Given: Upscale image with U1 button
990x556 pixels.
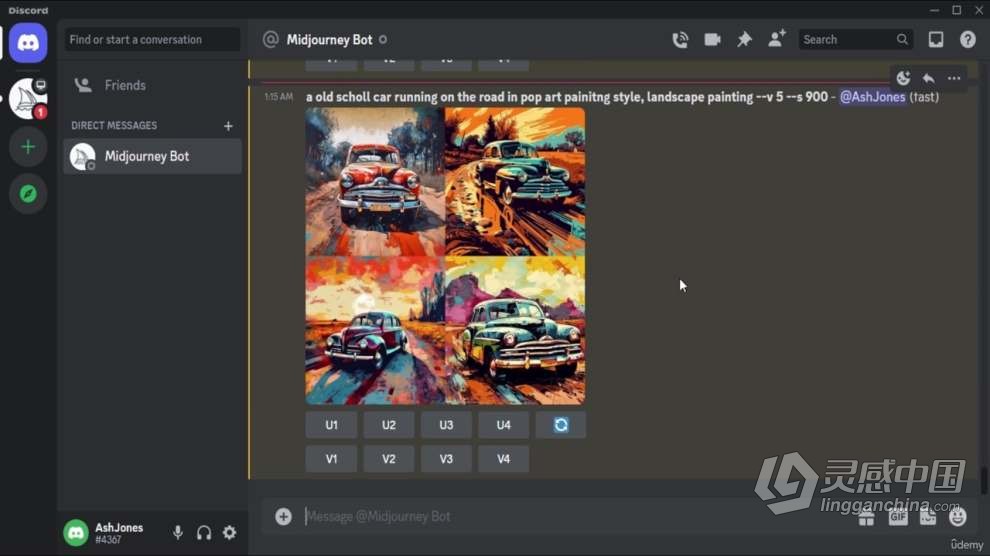Looking at the screenshot, I should tap(331, 425).
